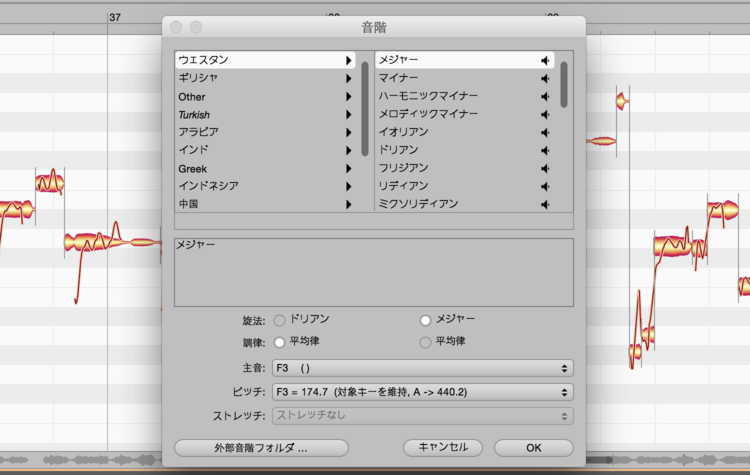Viewport: 750px width, 475px height.
Task: Preview the ドリアン scale via speaker icon
Action: pyautogui.click(x=545, y=150)
